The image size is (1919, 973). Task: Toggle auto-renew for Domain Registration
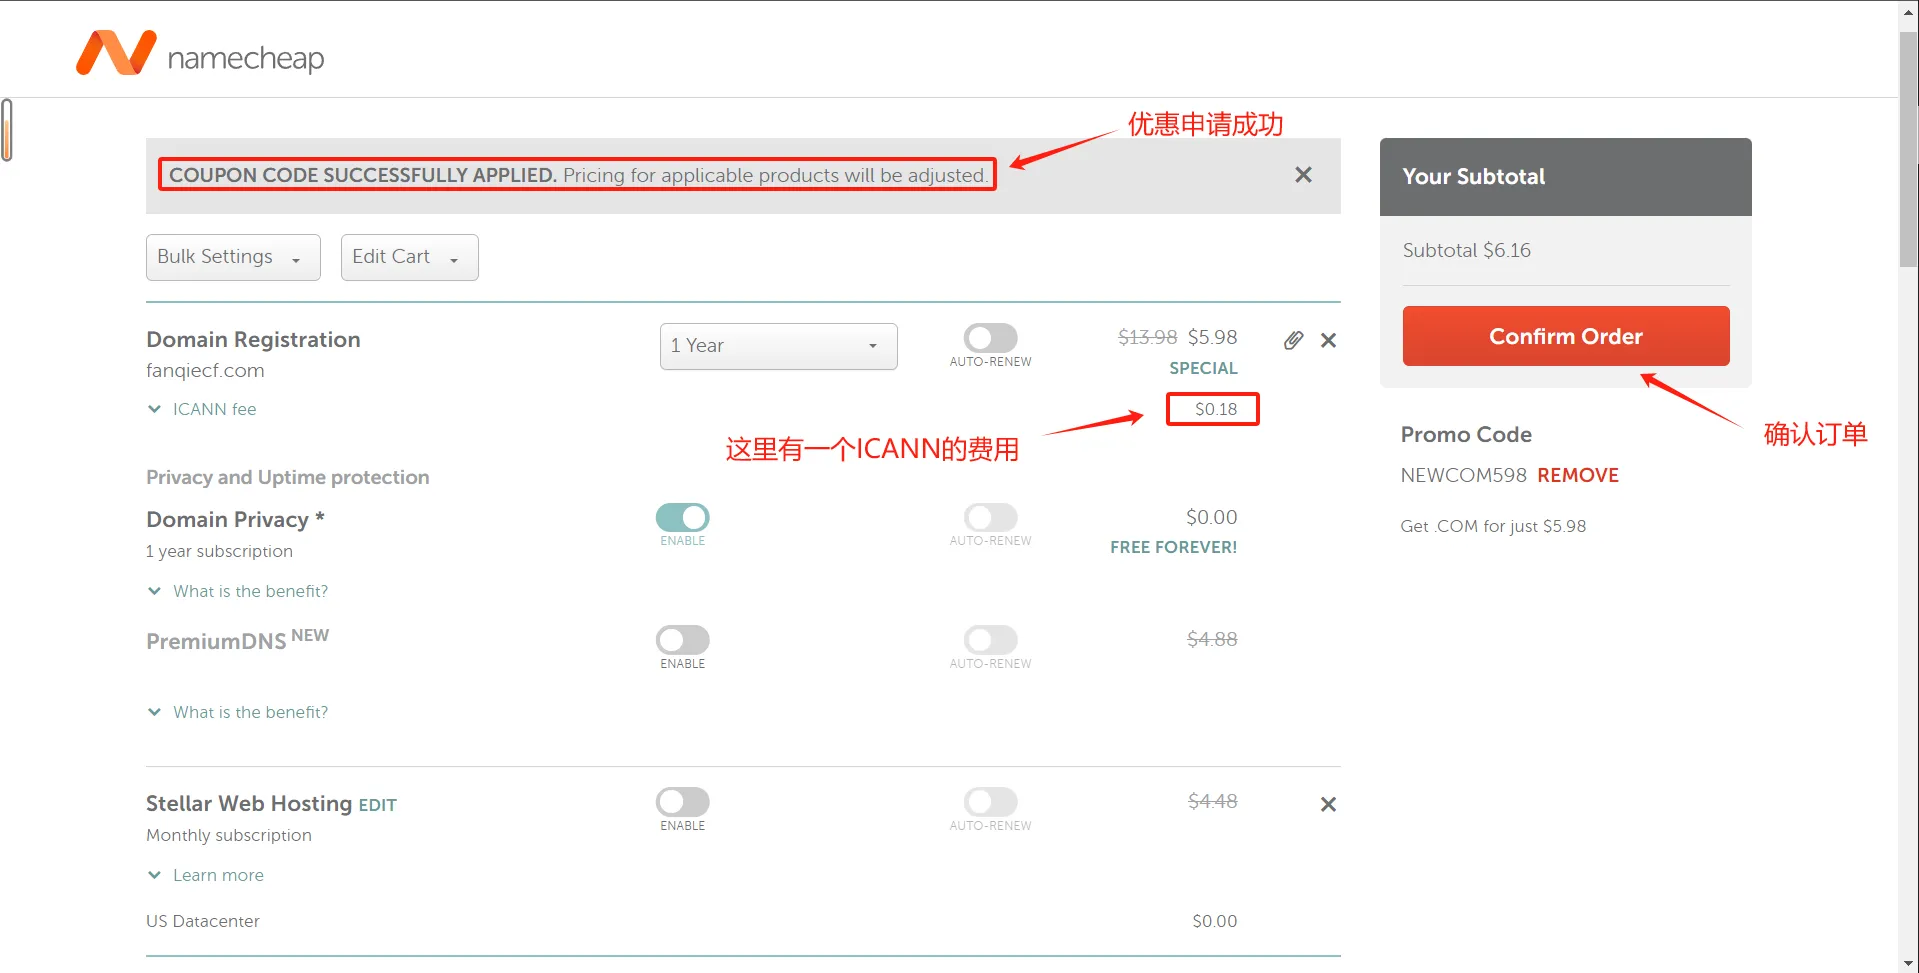[x=990, y=338]
